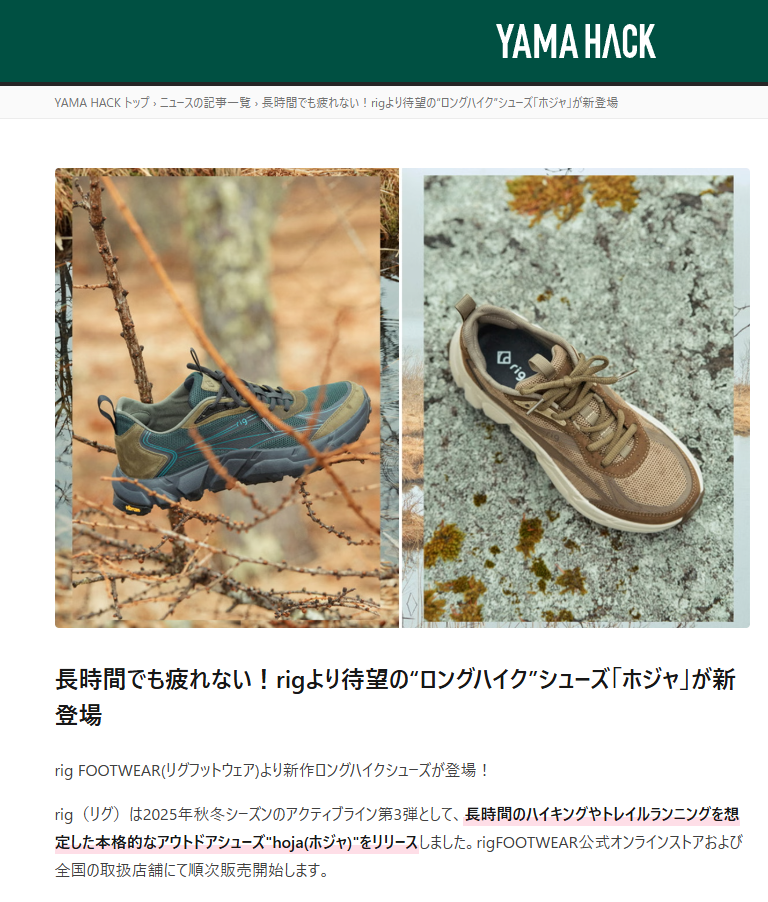
Task: Open the YAMA HACK トップ breadcrumb link
Action: pyautogui.click(x=102, y=103)
